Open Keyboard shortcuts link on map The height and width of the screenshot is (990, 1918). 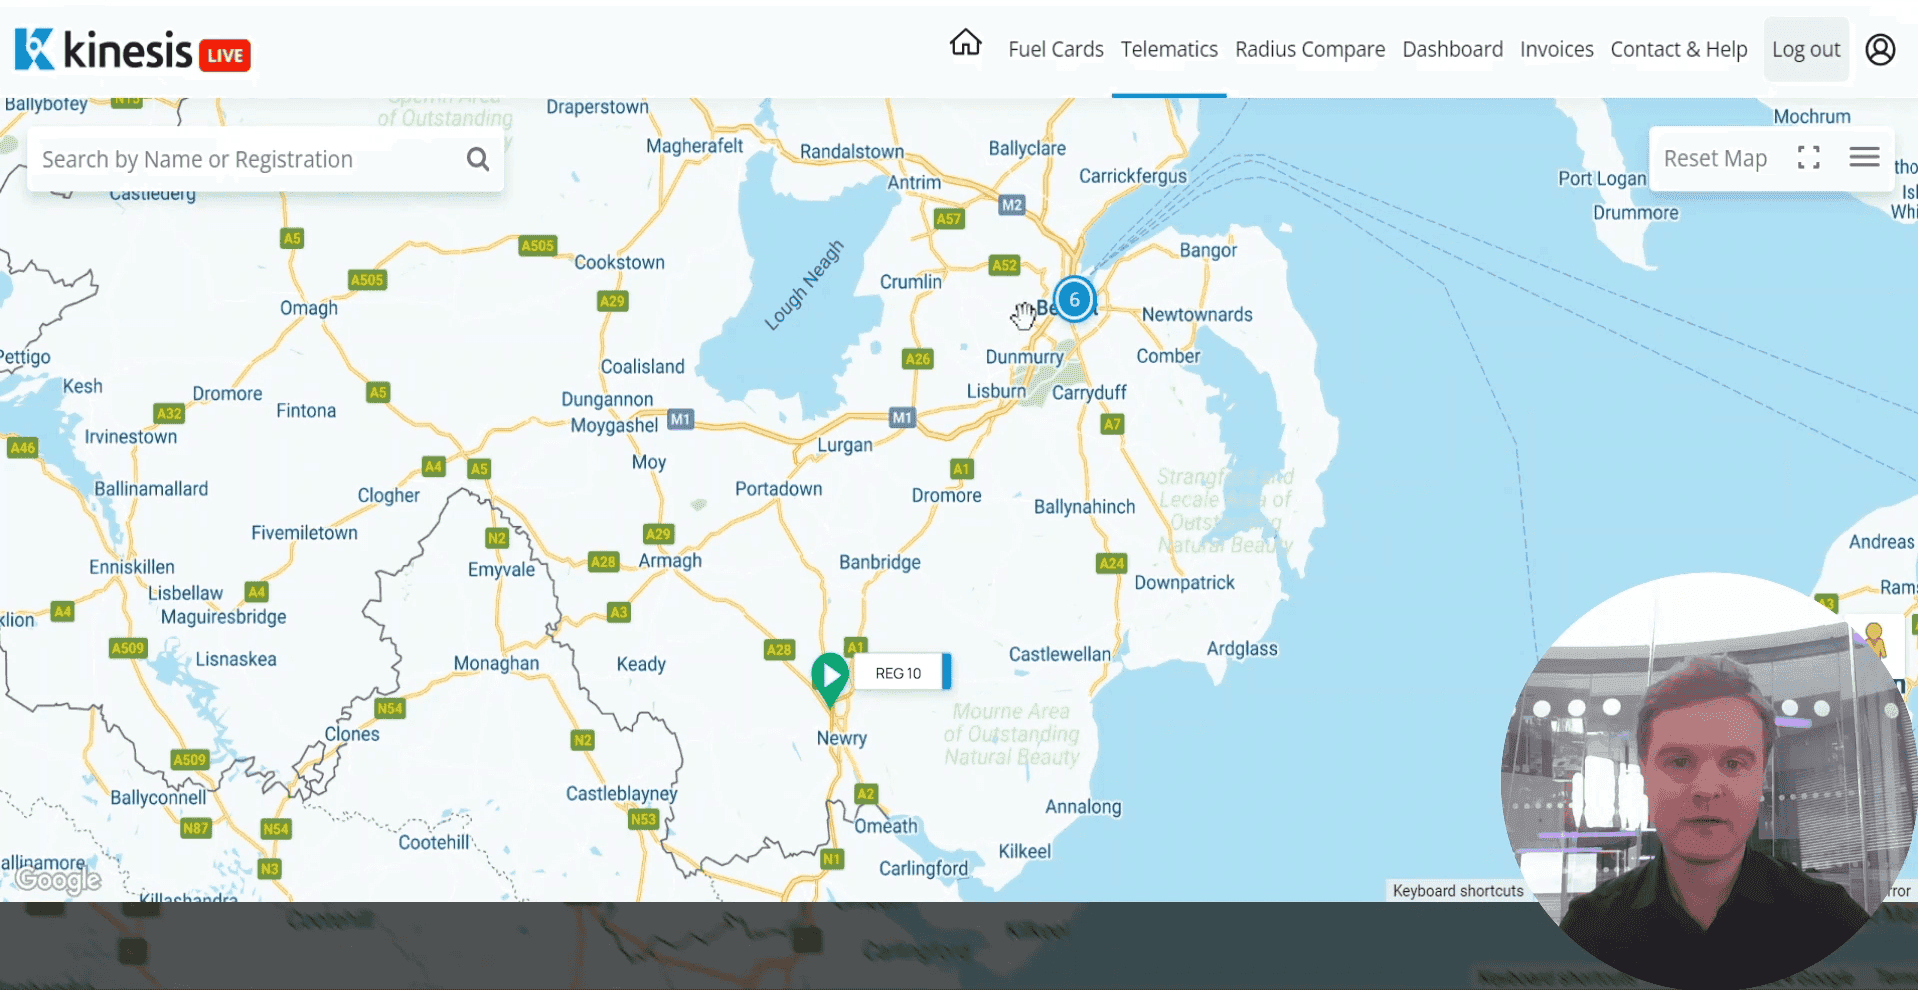click(1457, 891)
